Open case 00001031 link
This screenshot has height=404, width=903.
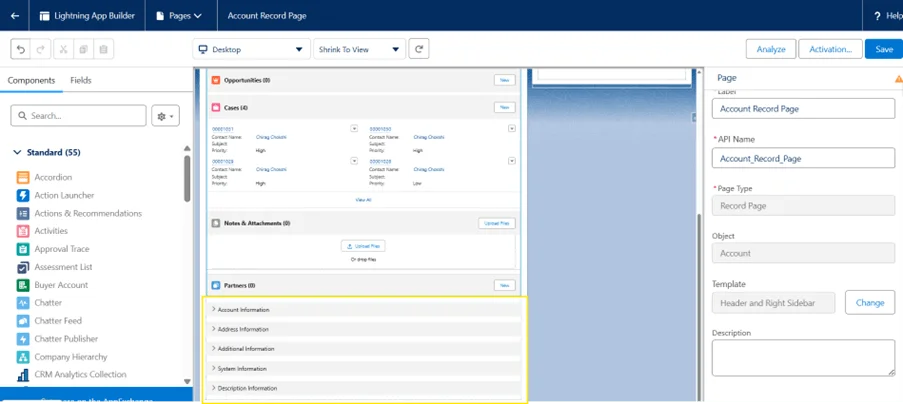click(222, 129)
